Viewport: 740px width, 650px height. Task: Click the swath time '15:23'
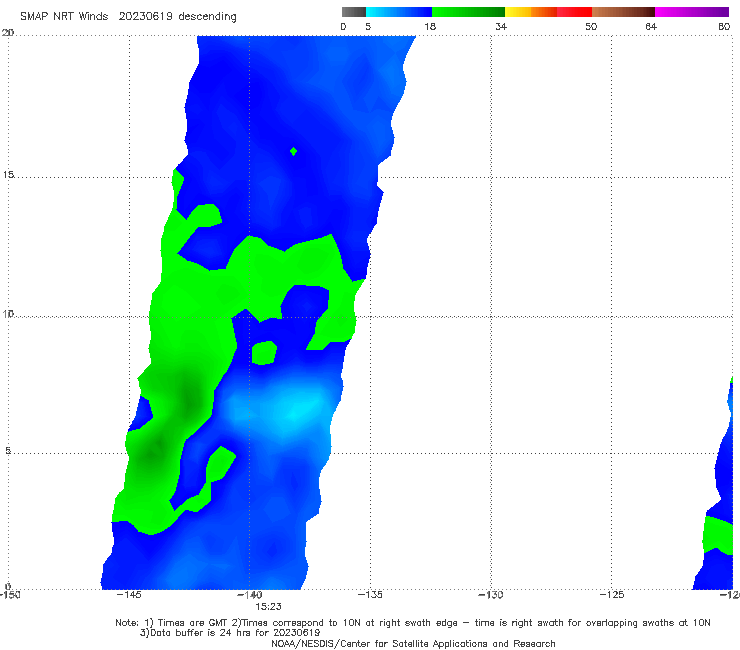pos(269,607)
